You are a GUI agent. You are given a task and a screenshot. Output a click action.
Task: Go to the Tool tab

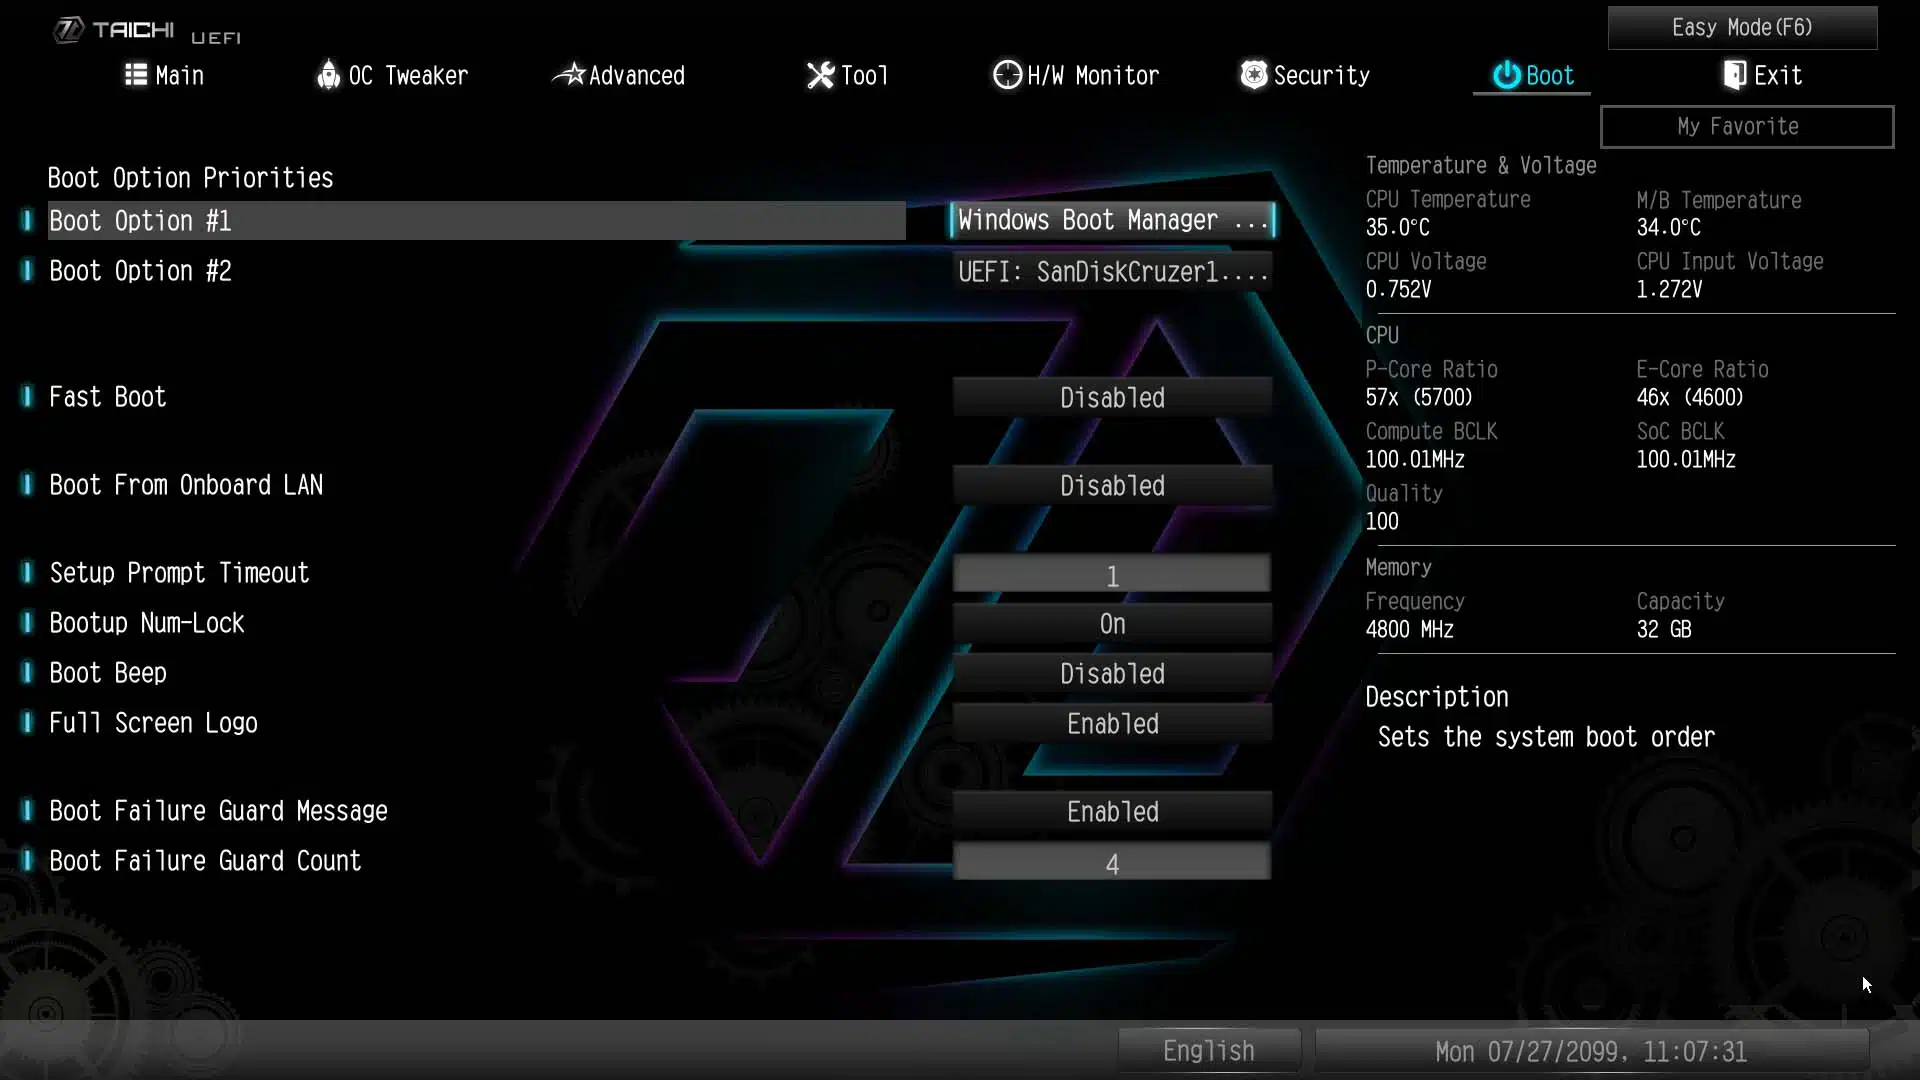click(x=848, y=75)
